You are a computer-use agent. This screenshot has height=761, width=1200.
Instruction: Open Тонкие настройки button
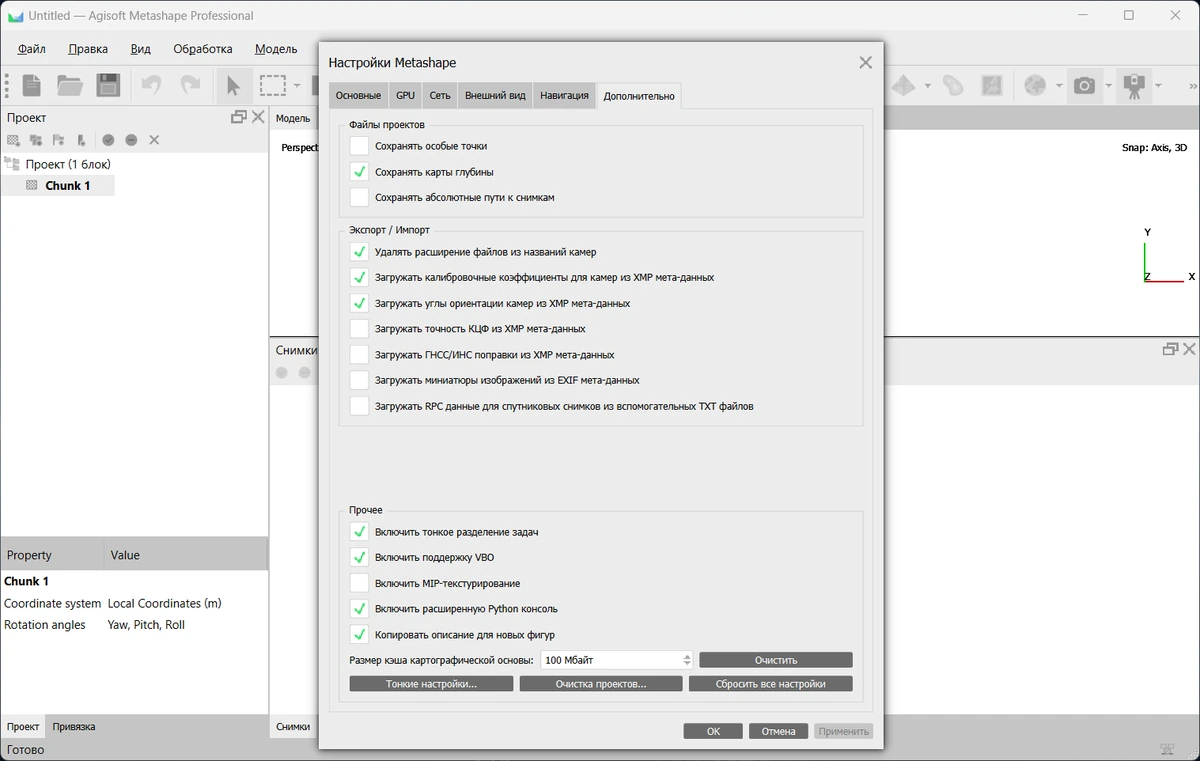pos(431,684)
